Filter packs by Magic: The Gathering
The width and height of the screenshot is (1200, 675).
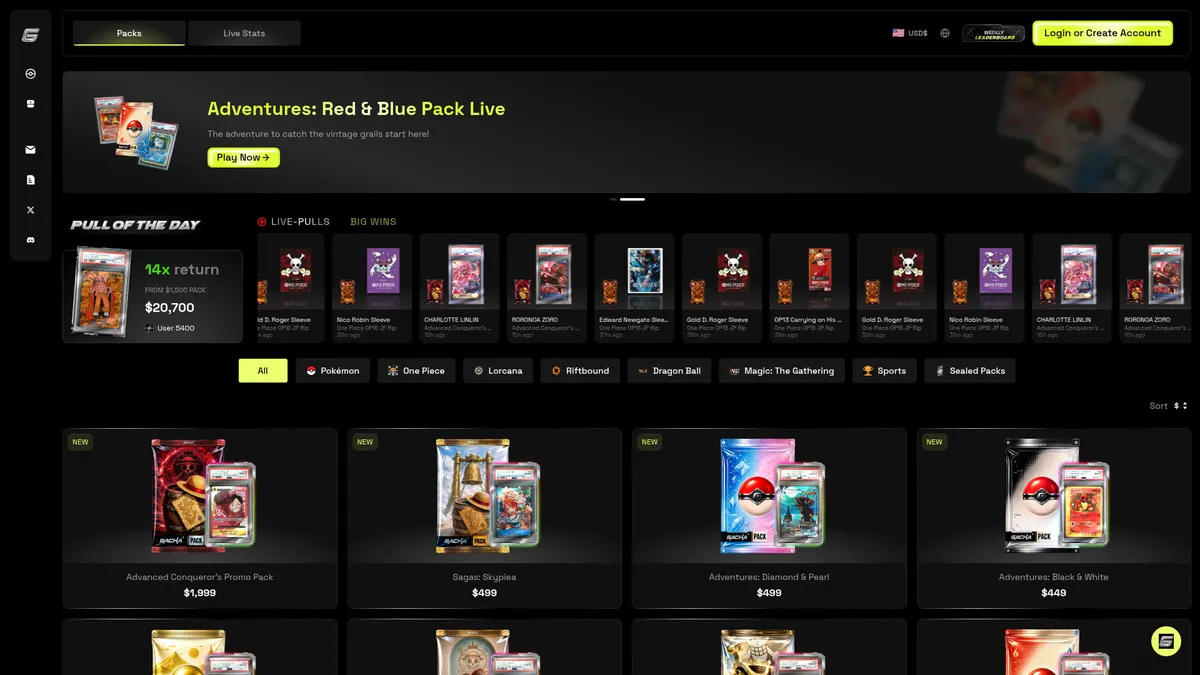[x=782, y=371]
